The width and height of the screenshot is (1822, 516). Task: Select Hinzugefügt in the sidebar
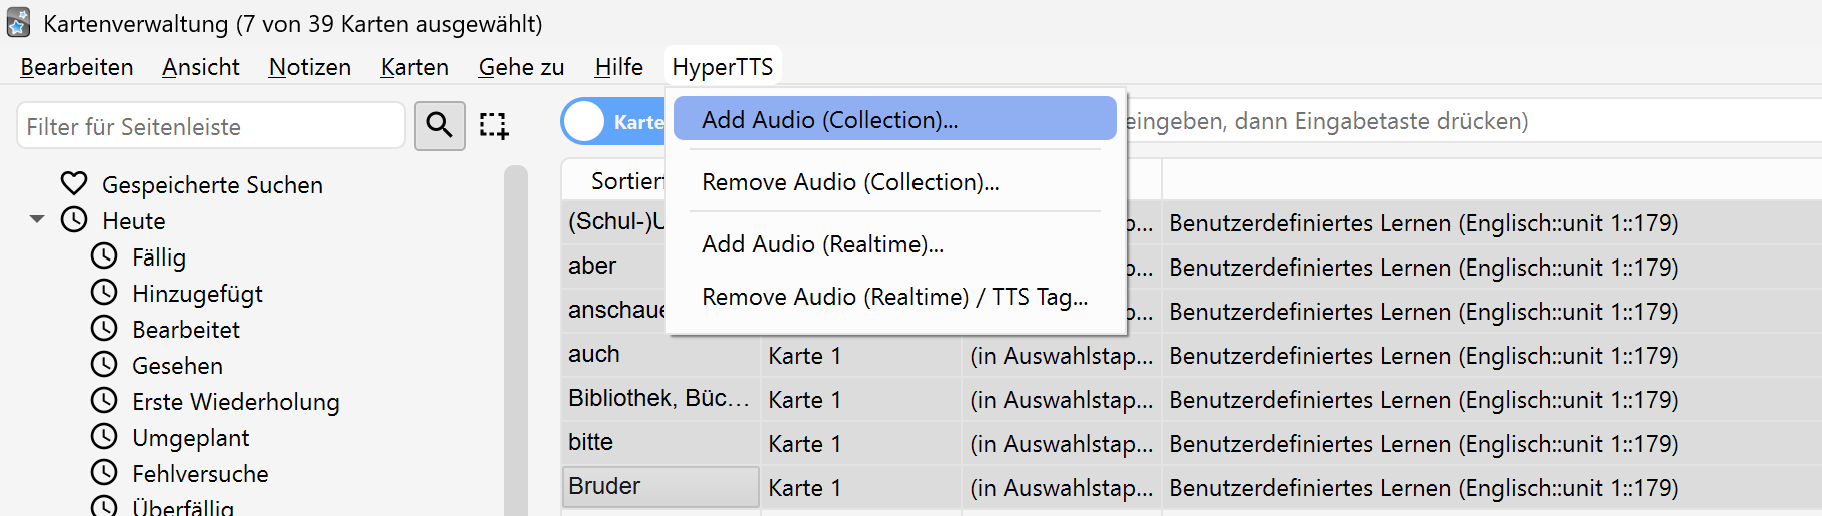(197, 293)
